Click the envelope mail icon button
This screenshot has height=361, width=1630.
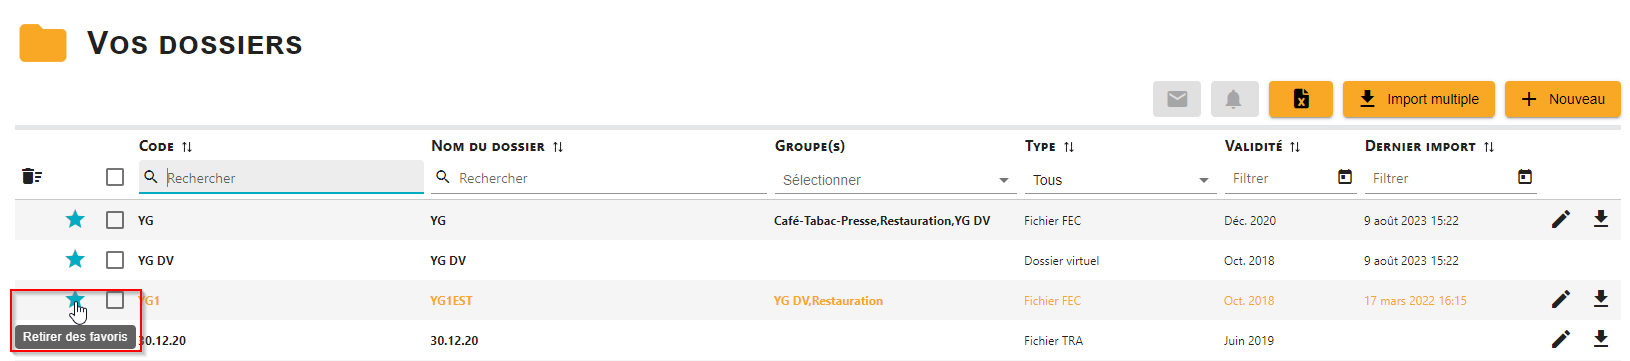1177,99
